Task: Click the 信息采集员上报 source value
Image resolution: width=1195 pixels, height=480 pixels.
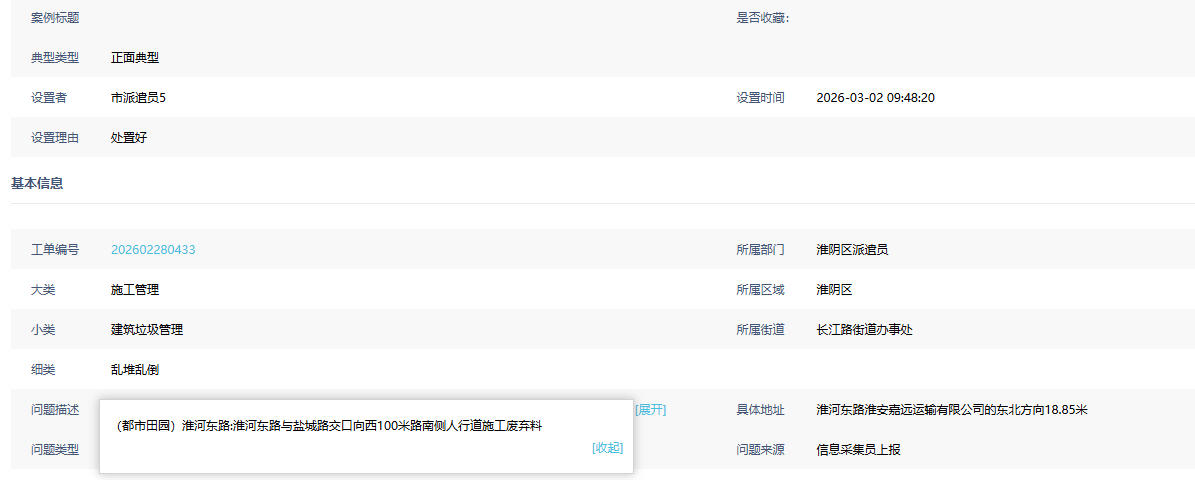Action: click(x=858, y=450)
